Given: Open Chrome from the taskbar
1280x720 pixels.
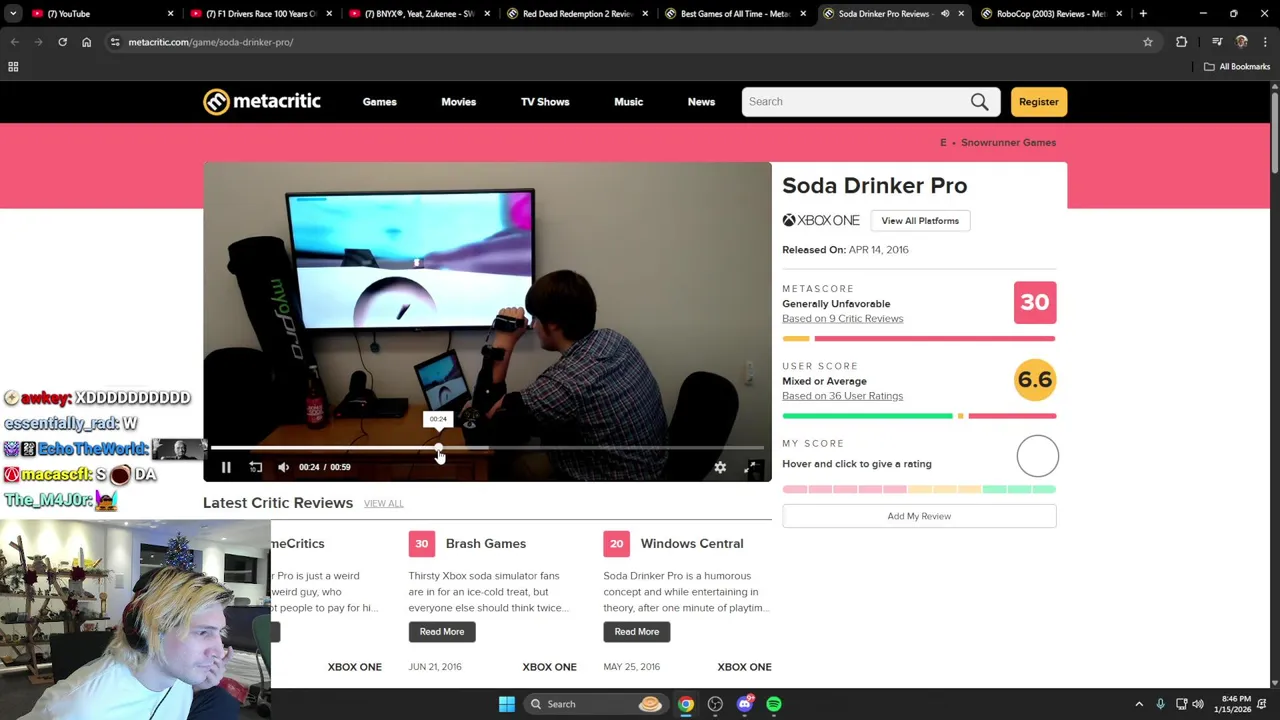Looking at the screenshot, I should click(x=686, y=704).
